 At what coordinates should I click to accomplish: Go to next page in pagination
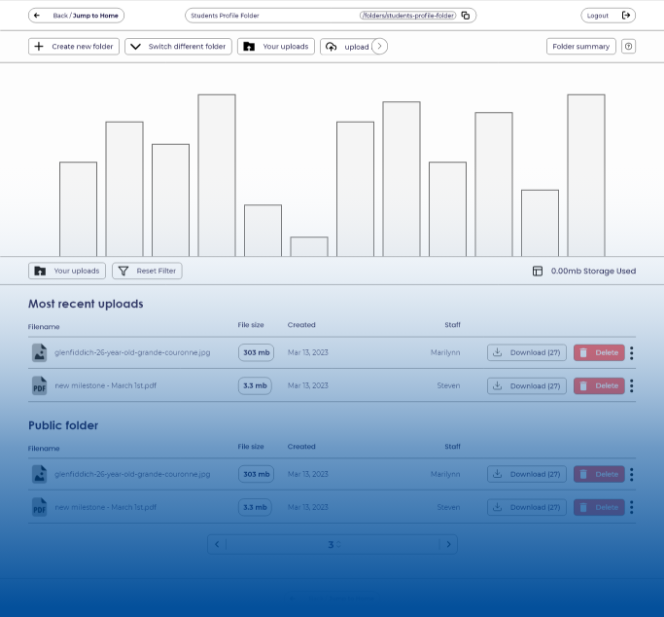(449, 544)
